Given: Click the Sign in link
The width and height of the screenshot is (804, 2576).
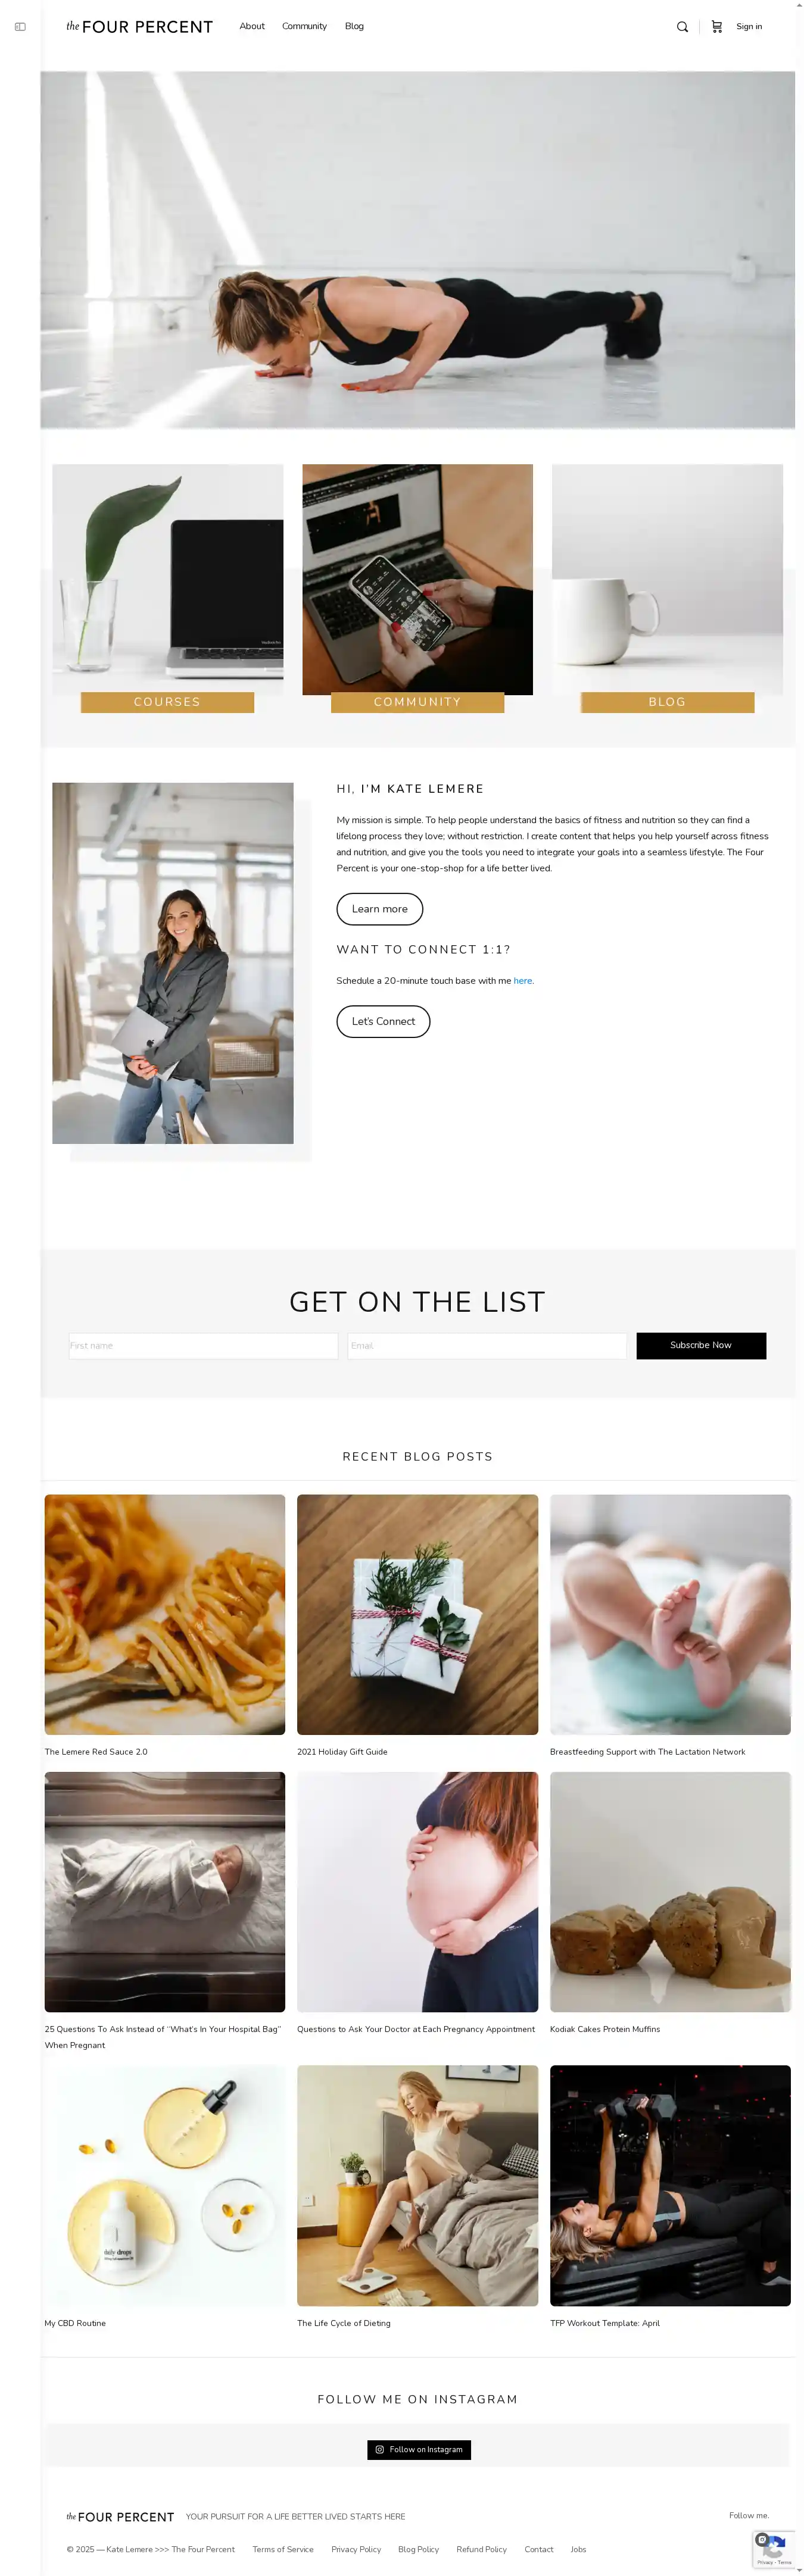Looking at the screenshot, I should pyautogui.click(x=749, y=27).
